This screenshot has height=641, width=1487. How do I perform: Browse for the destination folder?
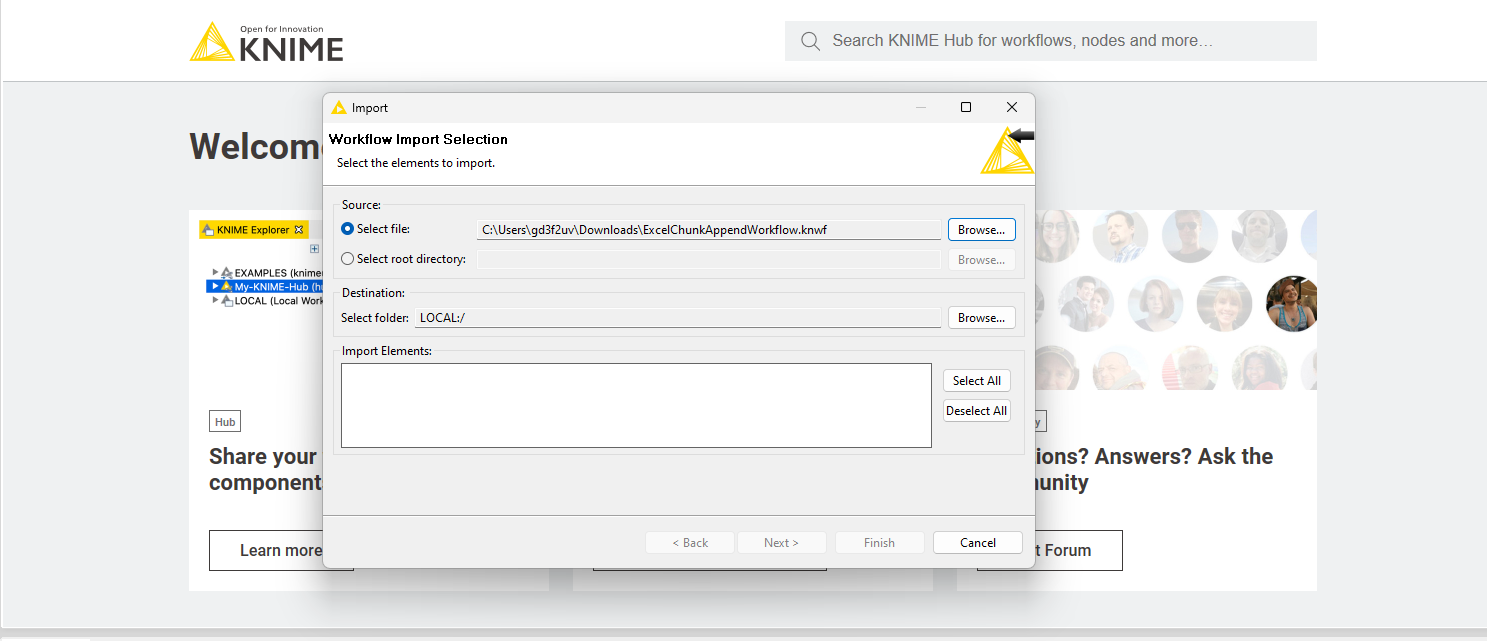pyautogui.click(x=981, y=318)
